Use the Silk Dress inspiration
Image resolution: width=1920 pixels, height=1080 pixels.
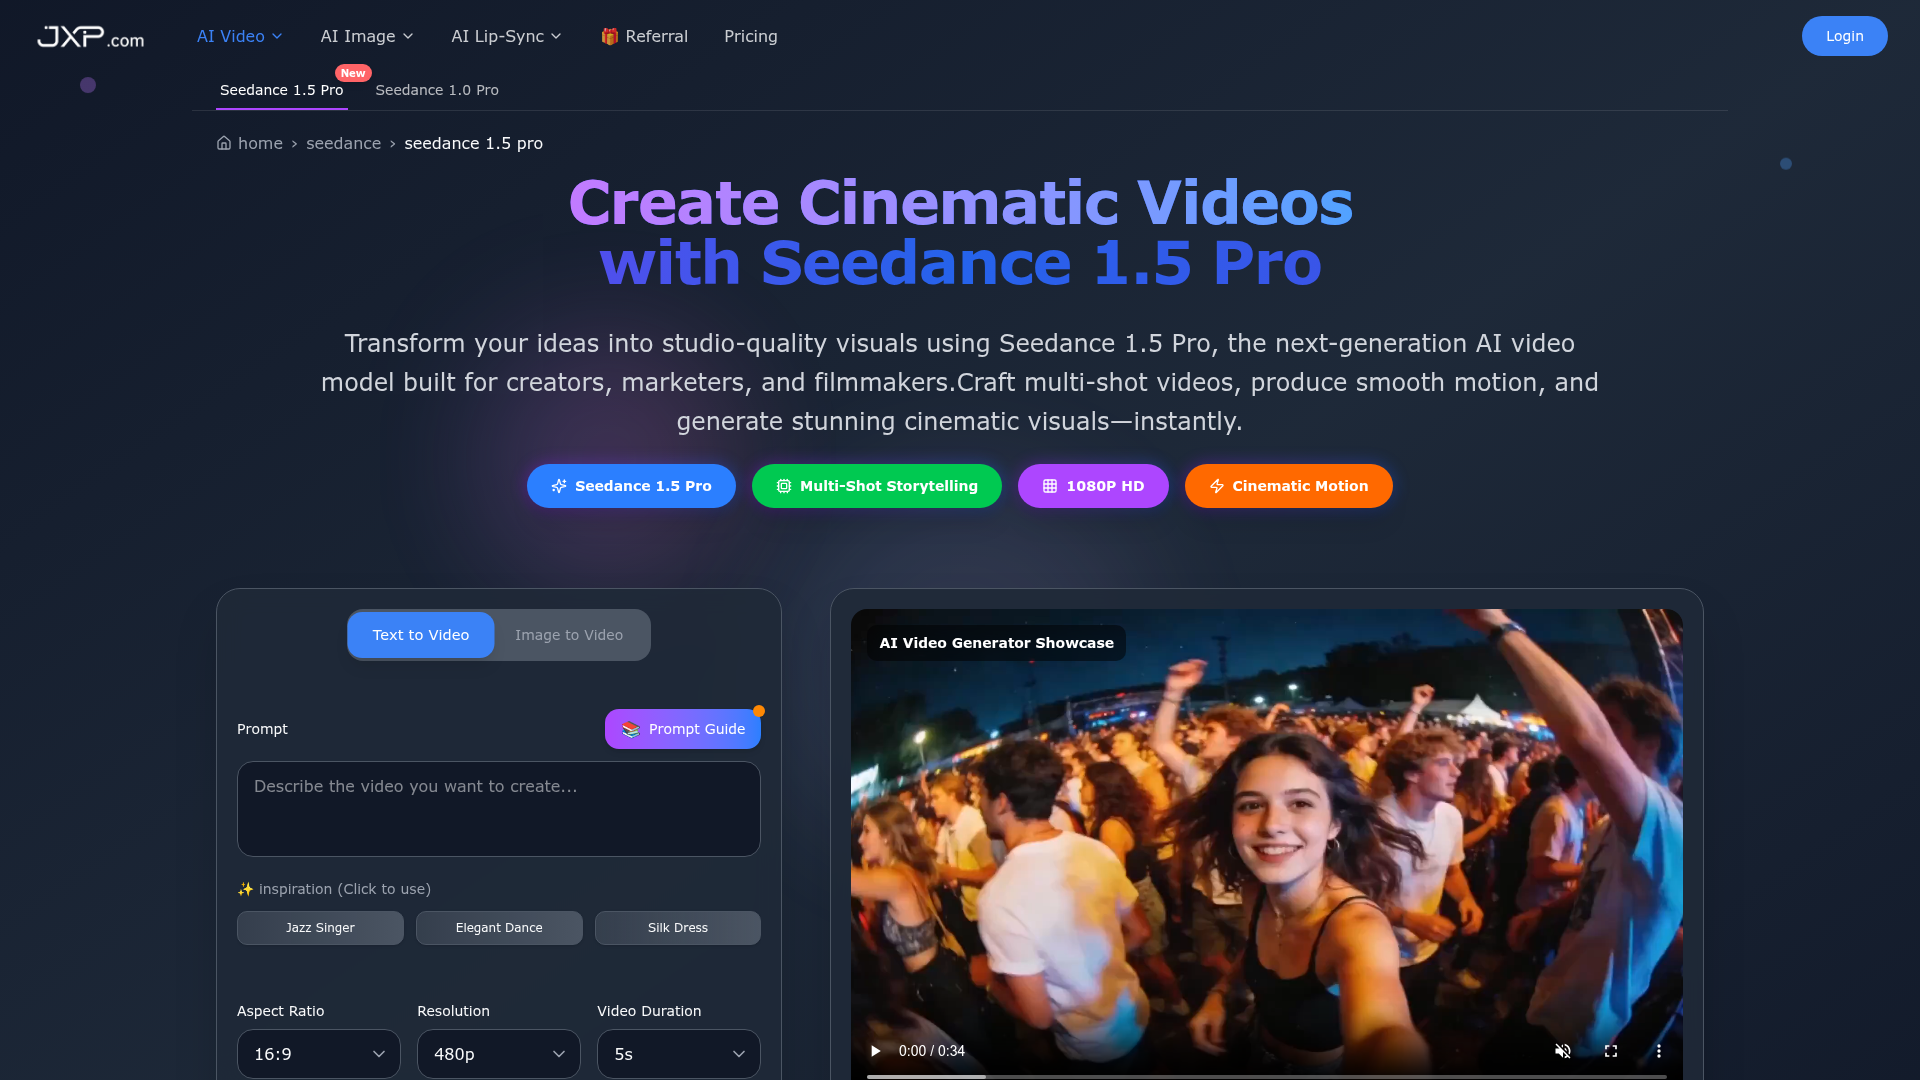pyautogui.click(x=678, y=928)
